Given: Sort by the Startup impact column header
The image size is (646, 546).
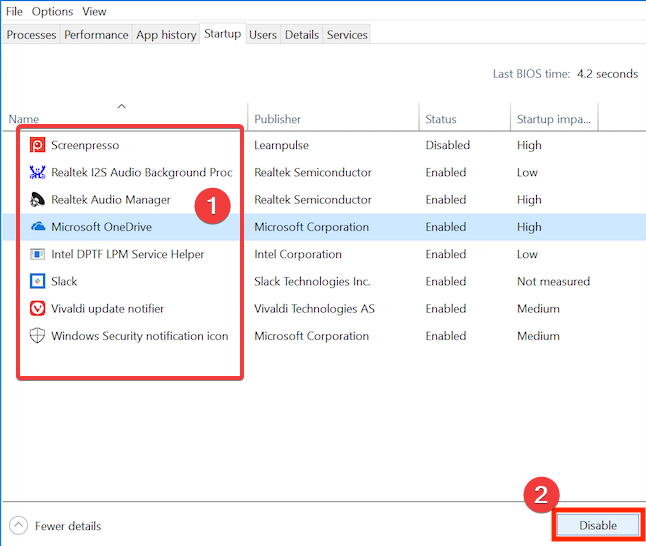Looking at the screenshot, I should point(554,119).
